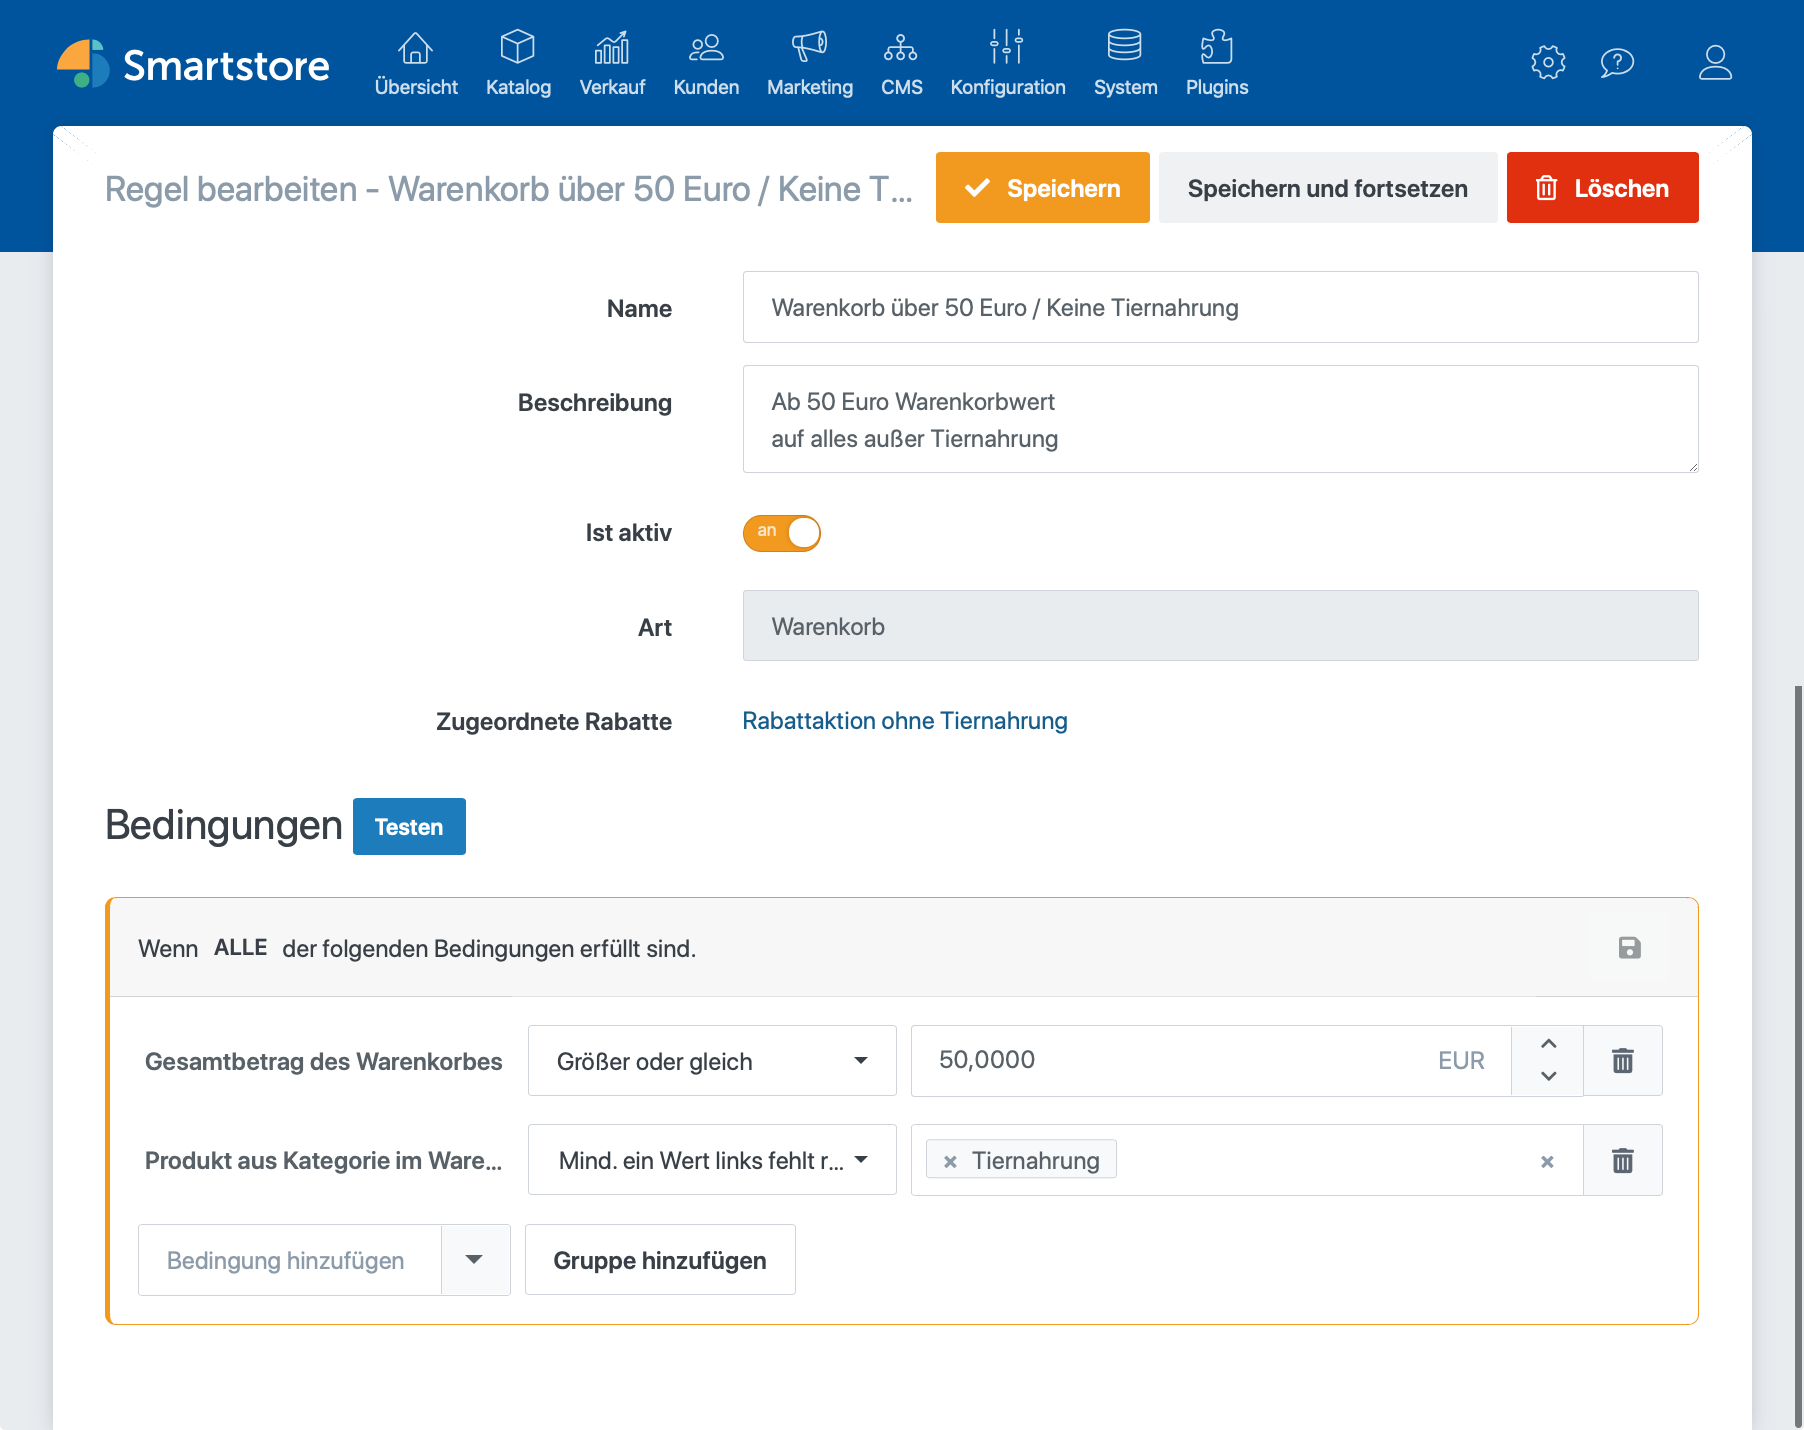Click the settings gear icon in header
The width and height of the screenshot is (1804, 1430).
pos(1548,62)
